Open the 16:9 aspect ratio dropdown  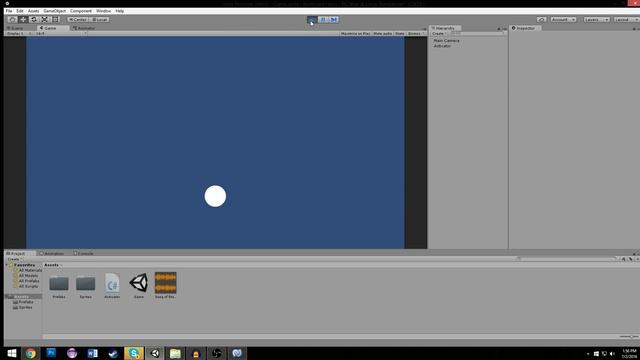[60, 33]
